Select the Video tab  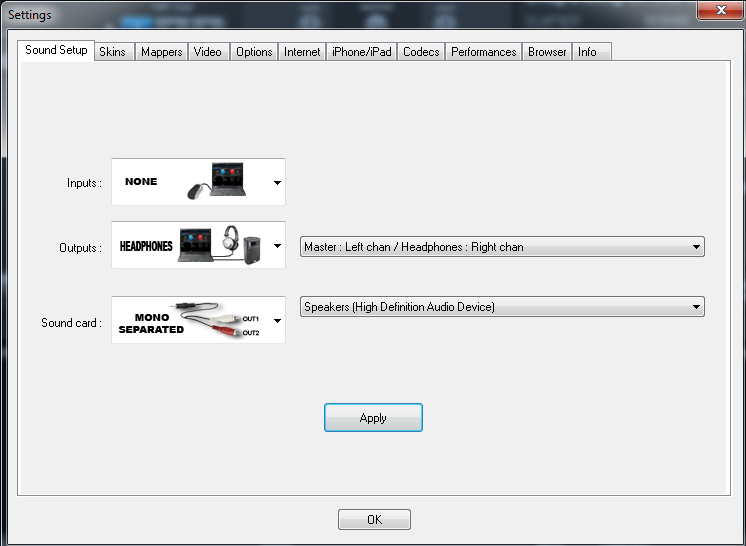pos(208,52)
